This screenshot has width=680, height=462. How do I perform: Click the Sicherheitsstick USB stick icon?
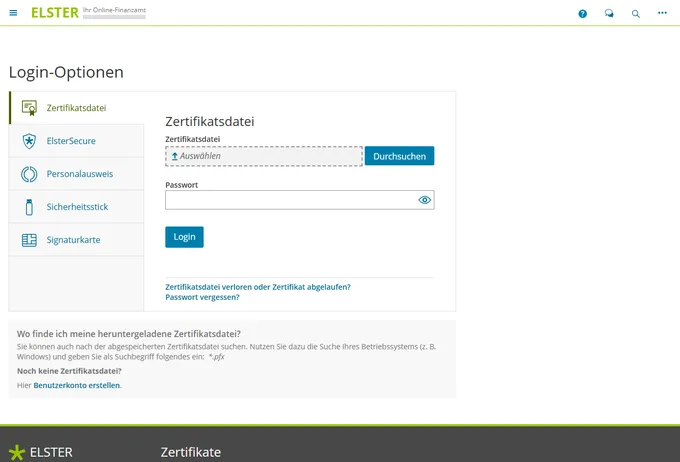pos(29,207)
